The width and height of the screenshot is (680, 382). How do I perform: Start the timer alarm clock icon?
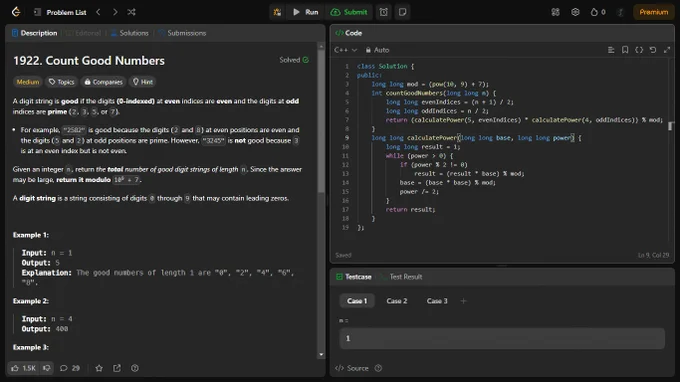click(x=384, y=12)
